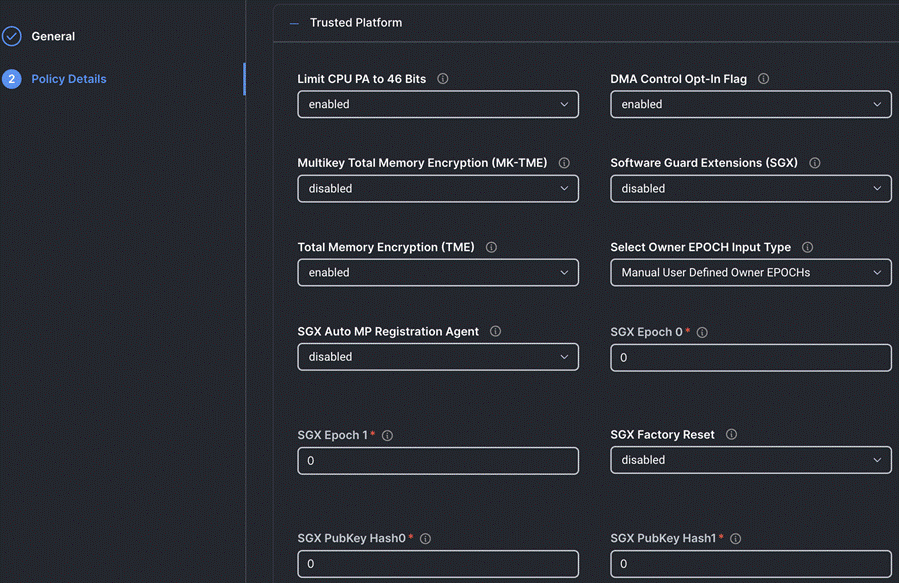This screenshot has height=583, width=899.
Task: Click the info icon for SGX Auto MP Registration Agent
Action: point(495,331)
